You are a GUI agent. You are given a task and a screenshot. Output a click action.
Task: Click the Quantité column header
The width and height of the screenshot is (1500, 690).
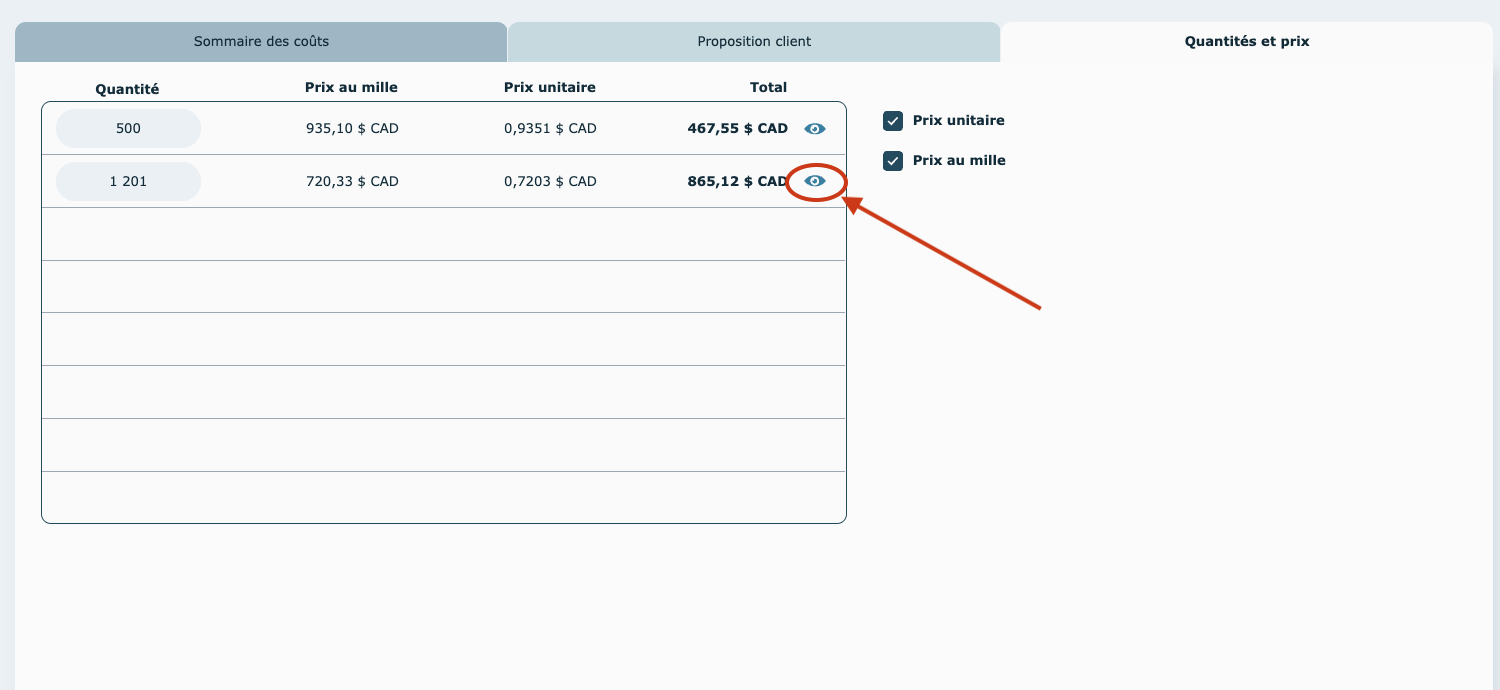pyautogui.click(x=127, y=89)
